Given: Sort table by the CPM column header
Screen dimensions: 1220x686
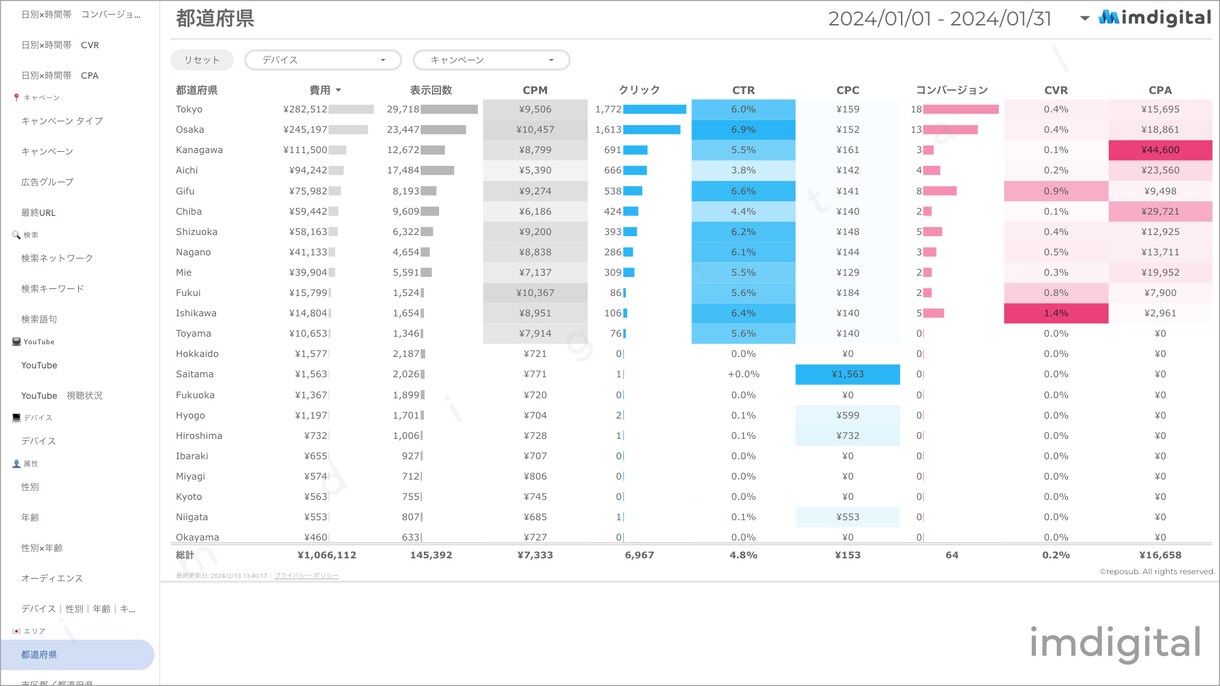Looking at the screenshot, I should pos(535,90).
